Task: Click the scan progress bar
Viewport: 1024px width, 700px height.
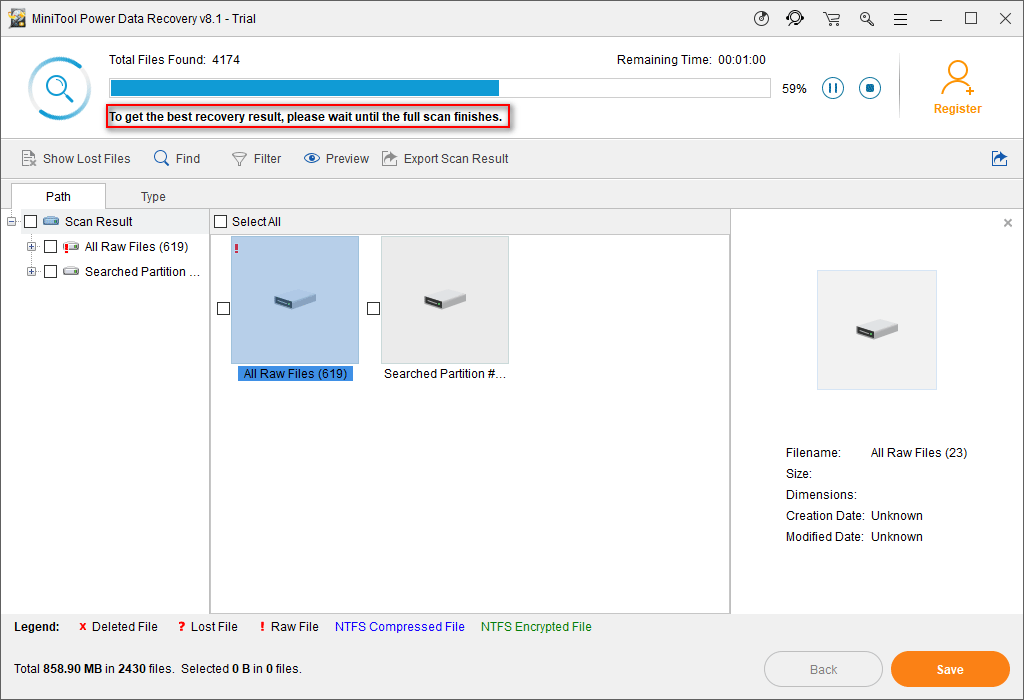Action: (440, 88)
